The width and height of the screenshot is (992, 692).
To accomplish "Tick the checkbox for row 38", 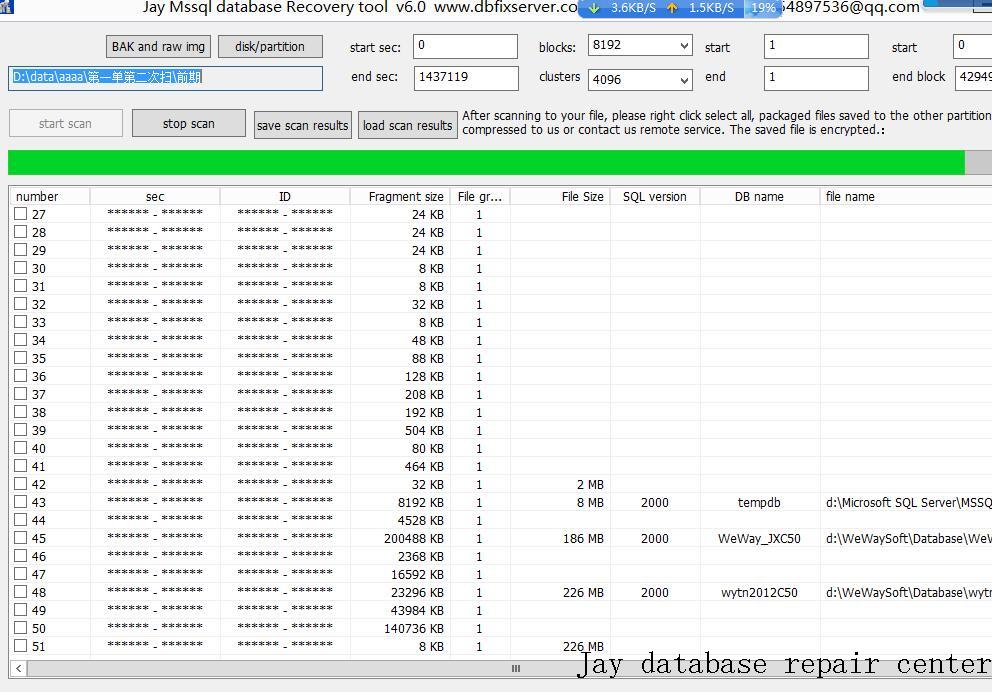I will pyautogui.click(x=21, y=411).
